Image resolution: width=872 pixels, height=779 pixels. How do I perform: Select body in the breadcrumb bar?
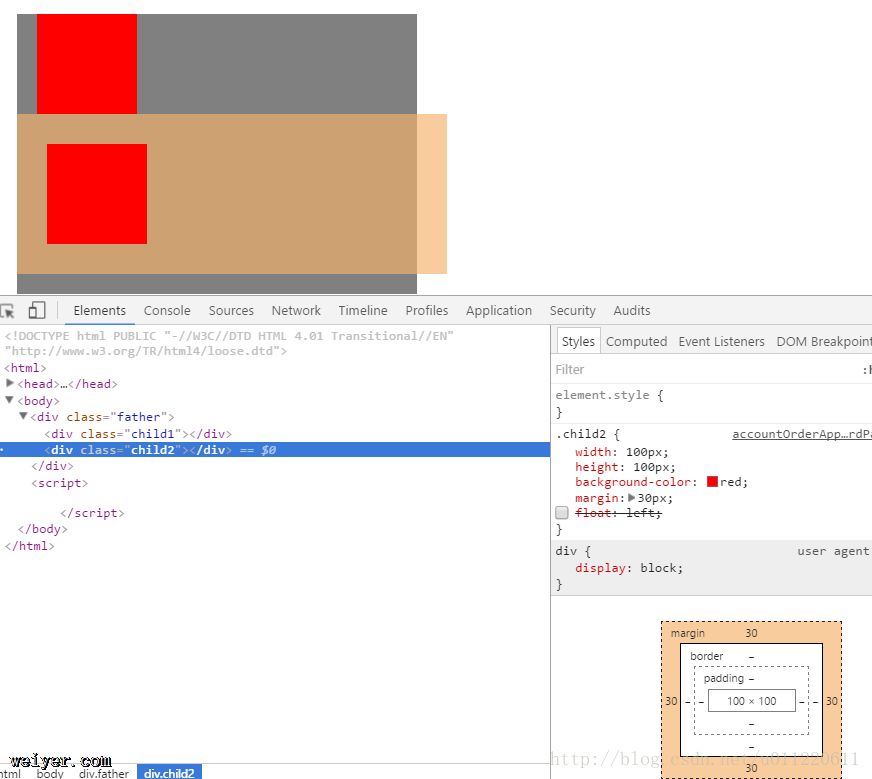[50, 773]
